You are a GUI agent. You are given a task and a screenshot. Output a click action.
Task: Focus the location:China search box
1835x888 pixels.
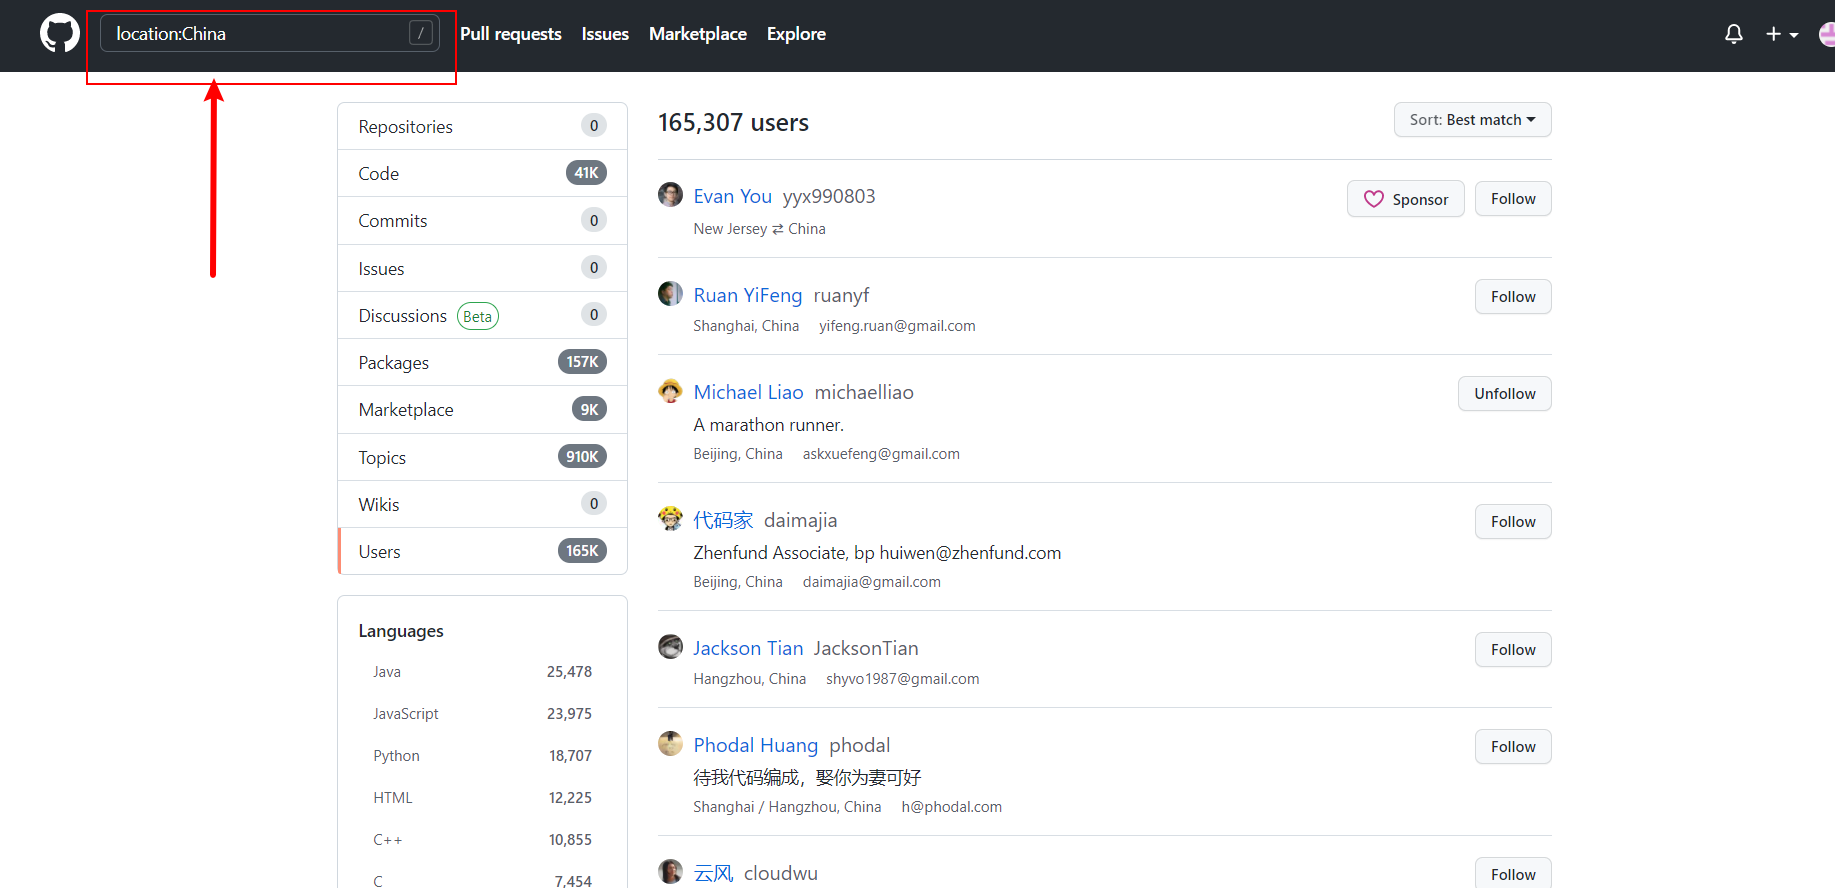(x=270, y=33)
